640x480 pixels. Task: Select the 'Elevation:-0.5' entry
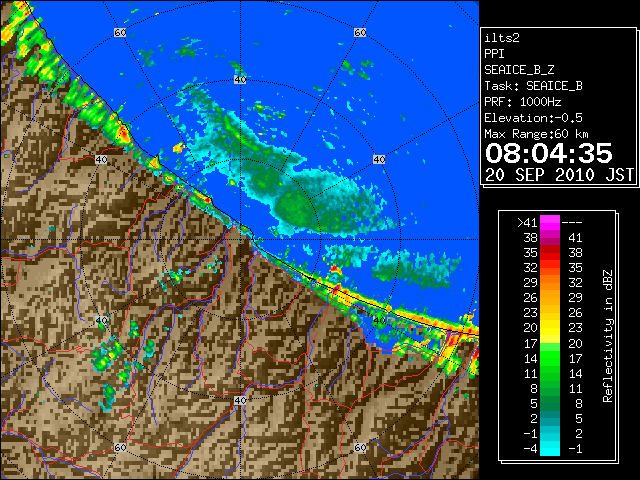point(533,118)
